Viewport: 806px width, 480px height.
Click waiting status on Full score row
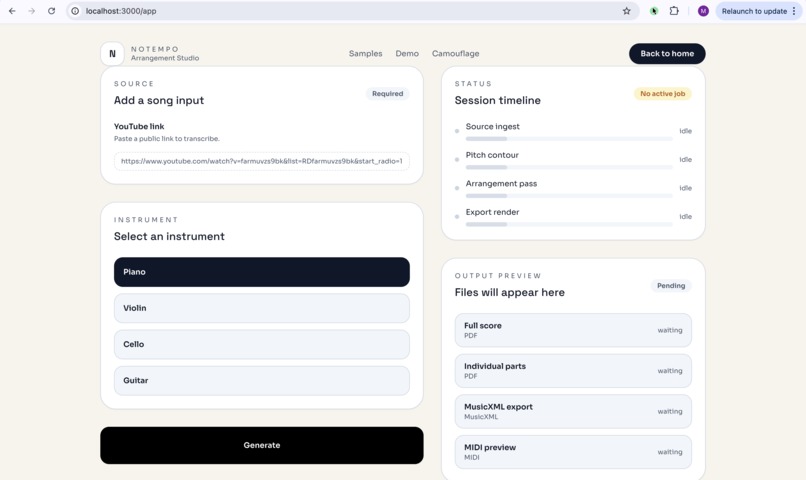[670, 330]
